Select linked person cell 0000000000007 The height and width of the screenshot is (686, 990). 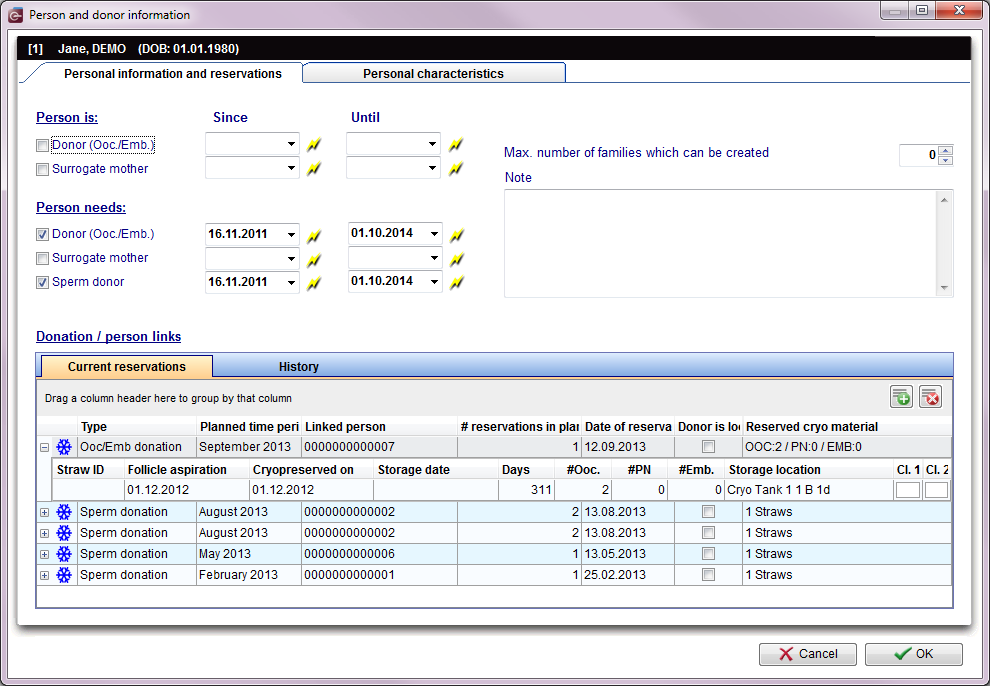tap(379, 447)
